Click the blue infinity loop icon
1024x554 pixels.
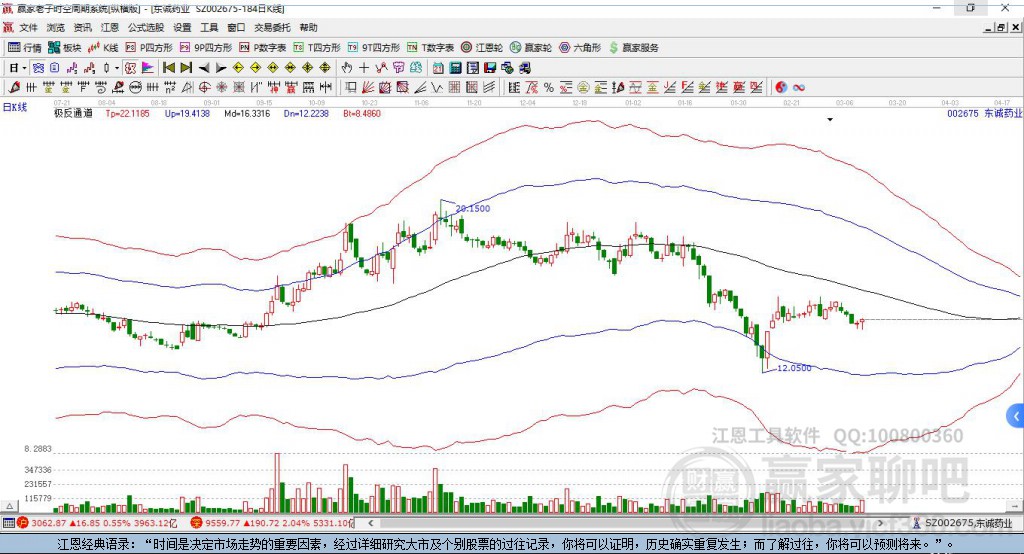pos(799,87)
